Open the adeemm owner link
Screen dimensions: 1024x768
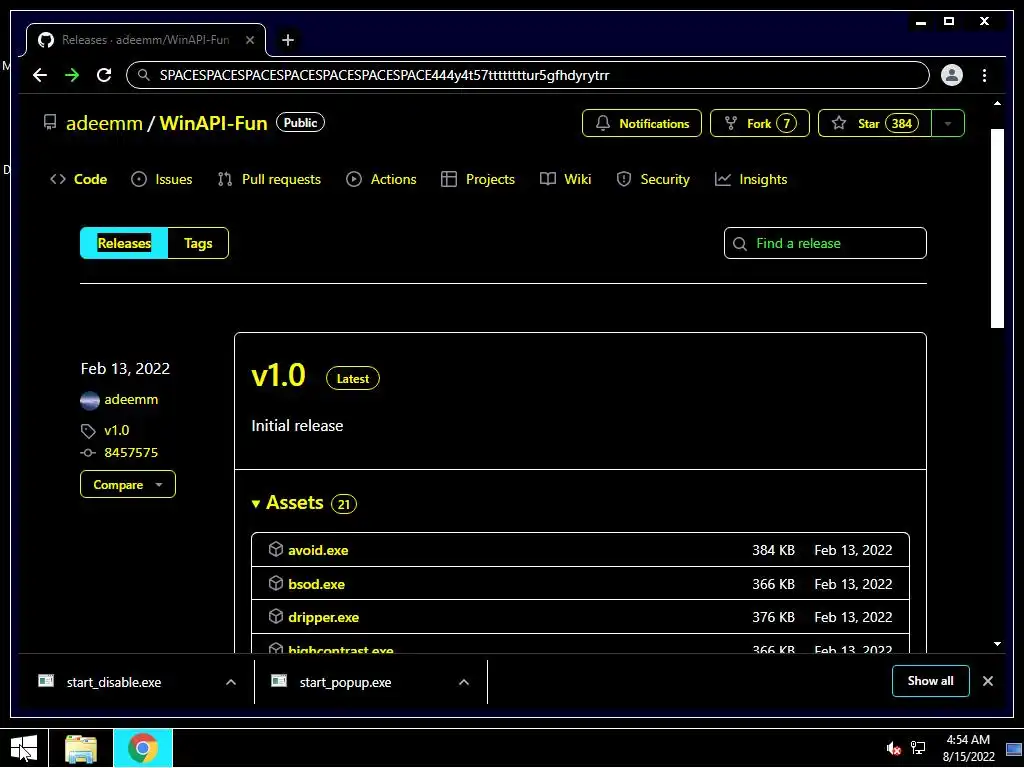click(104, 123)
